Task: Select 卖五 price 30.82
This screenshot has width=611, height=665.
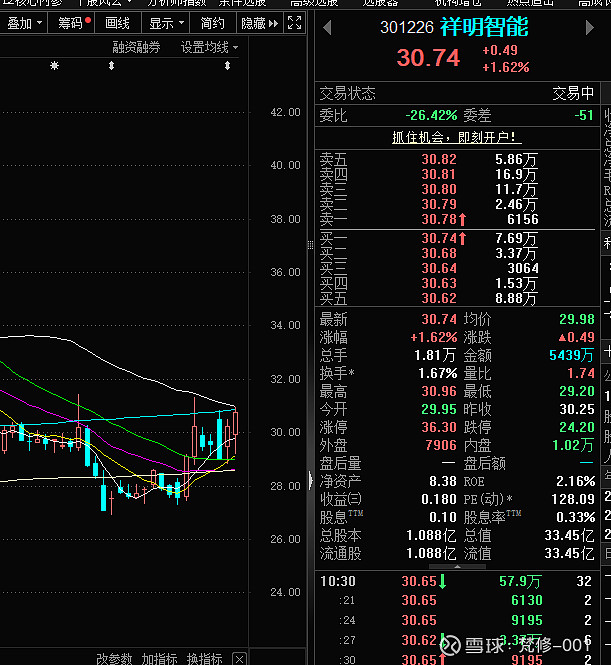Action: [x=439, y=159]
